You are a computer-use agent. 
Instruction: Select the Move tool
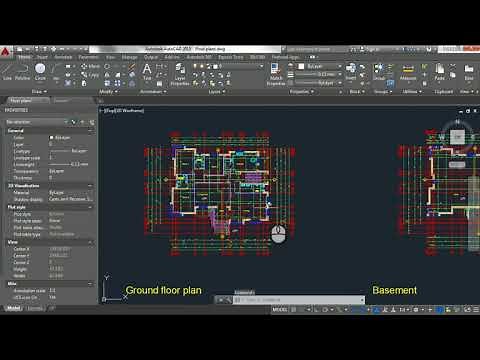click(x=90, y=66)
